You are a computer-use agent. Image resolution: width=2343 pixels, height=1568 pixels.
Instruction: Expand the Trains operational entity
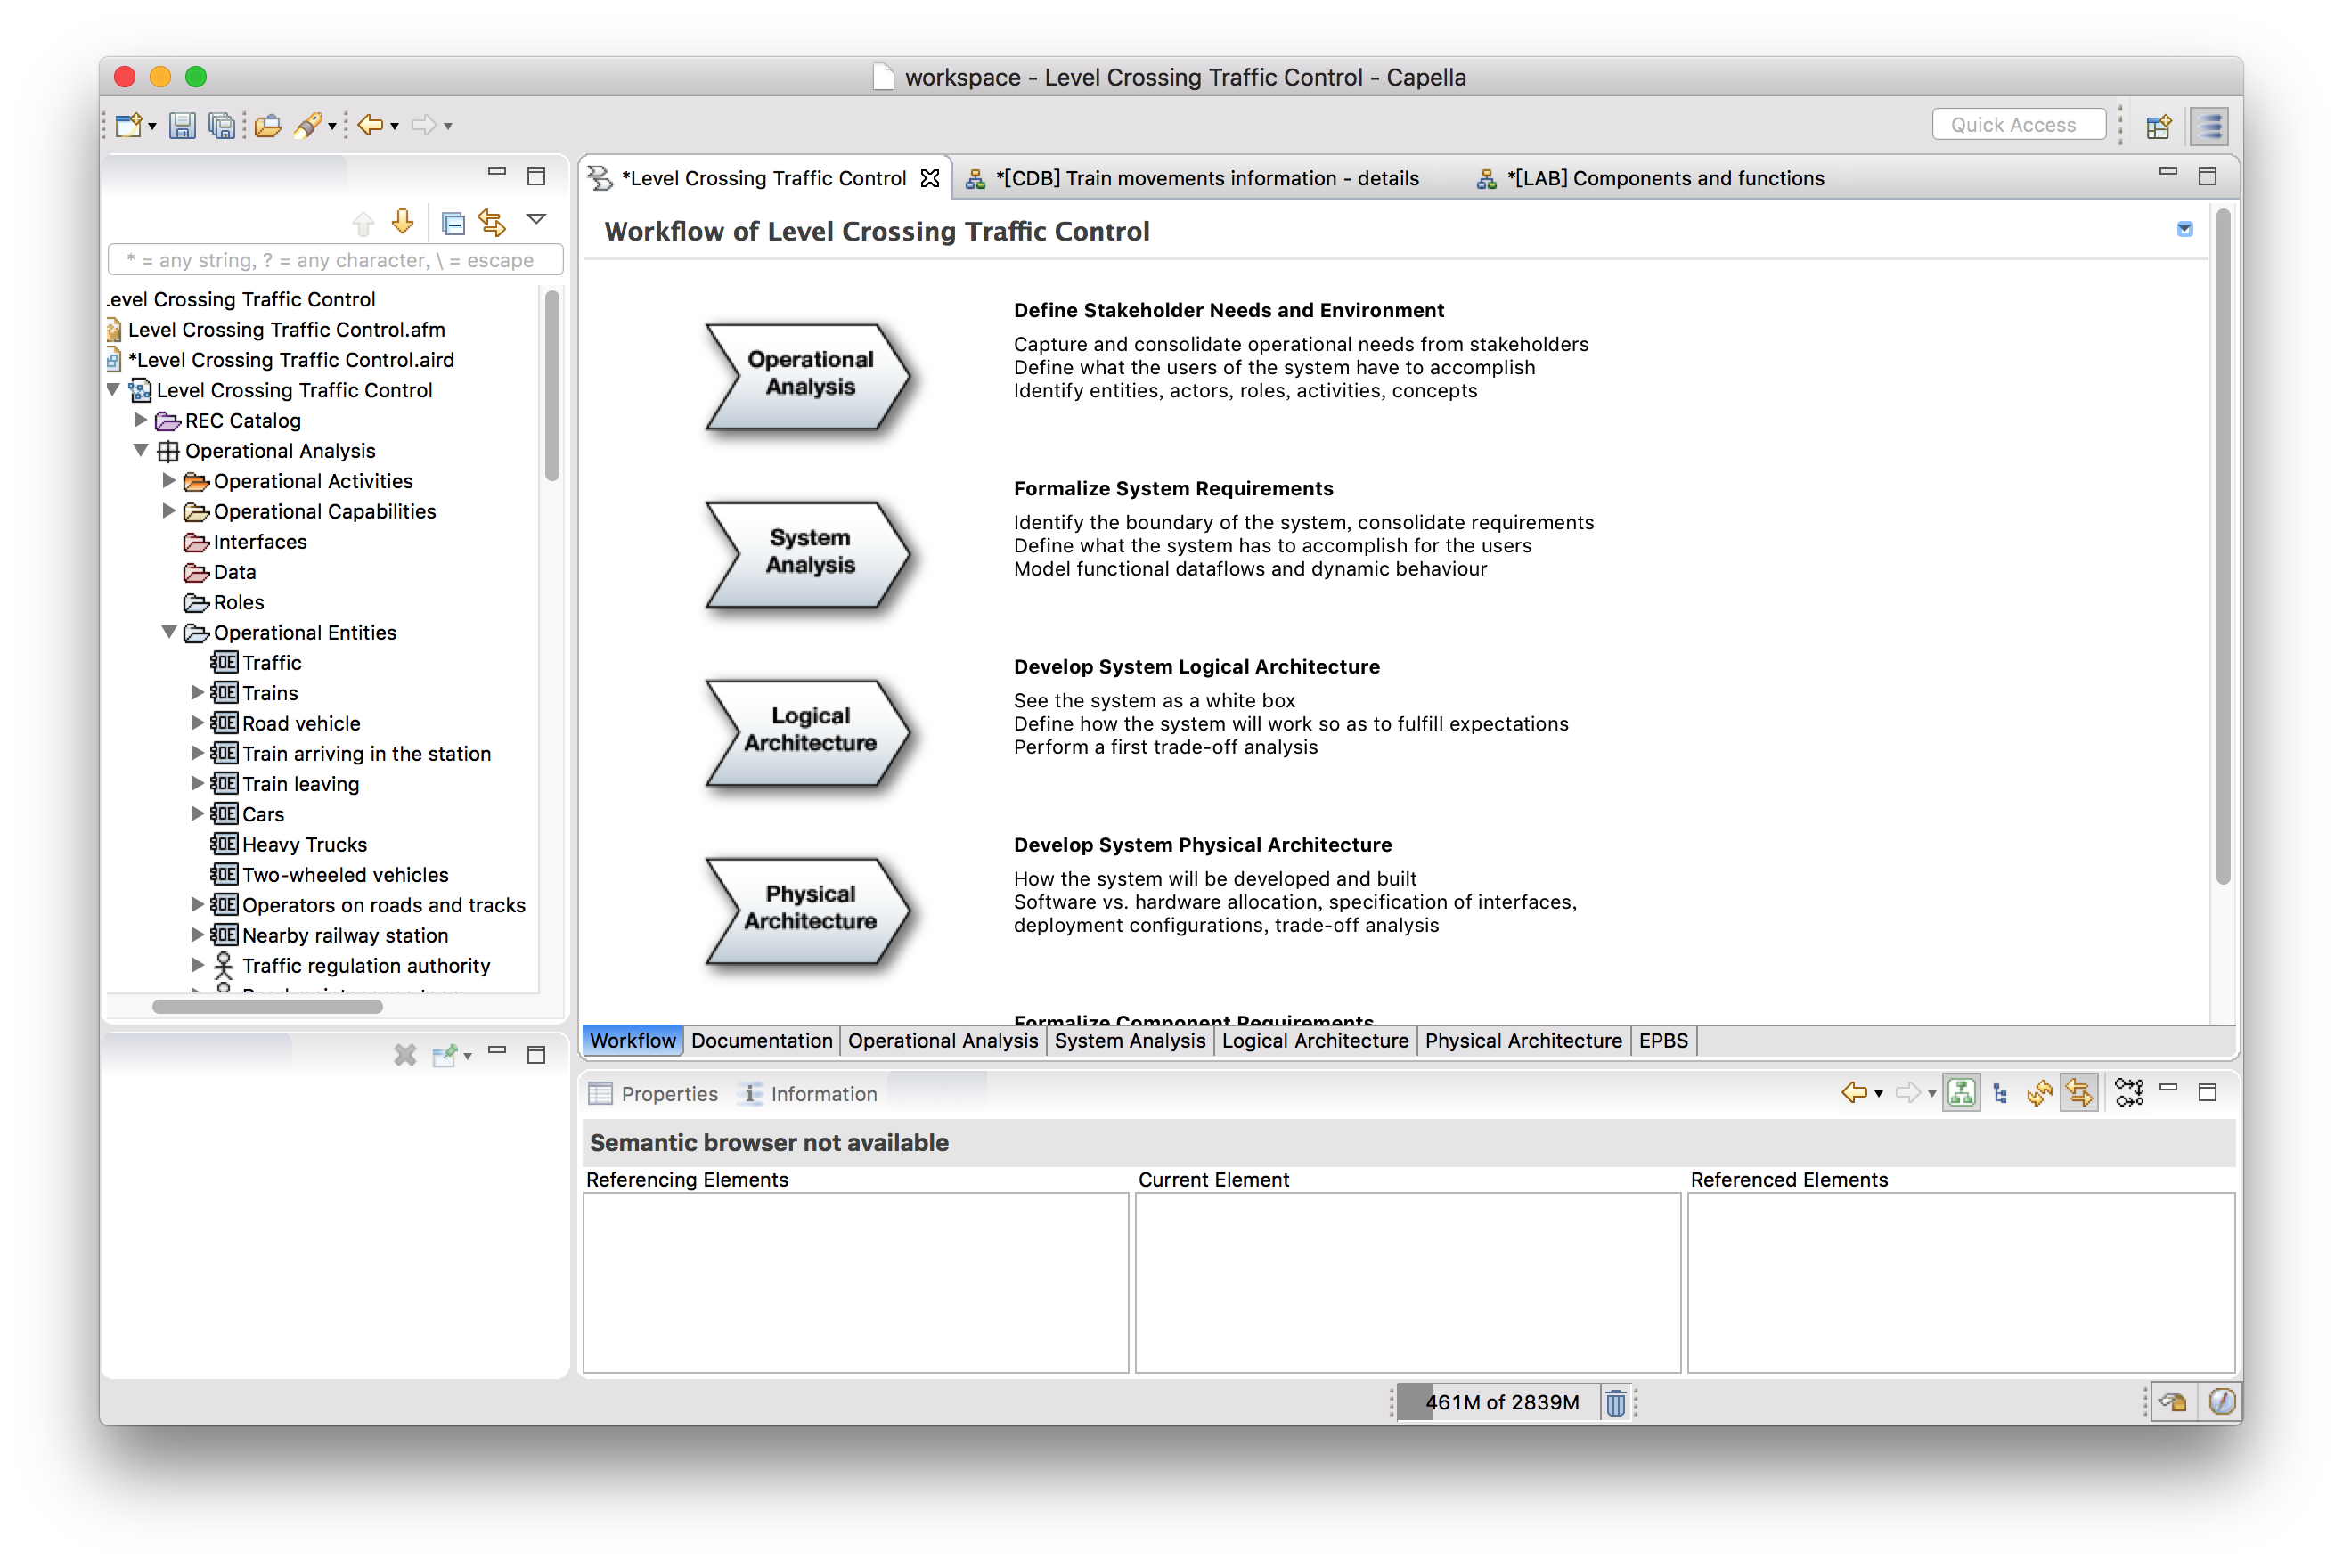click(197, 692)
